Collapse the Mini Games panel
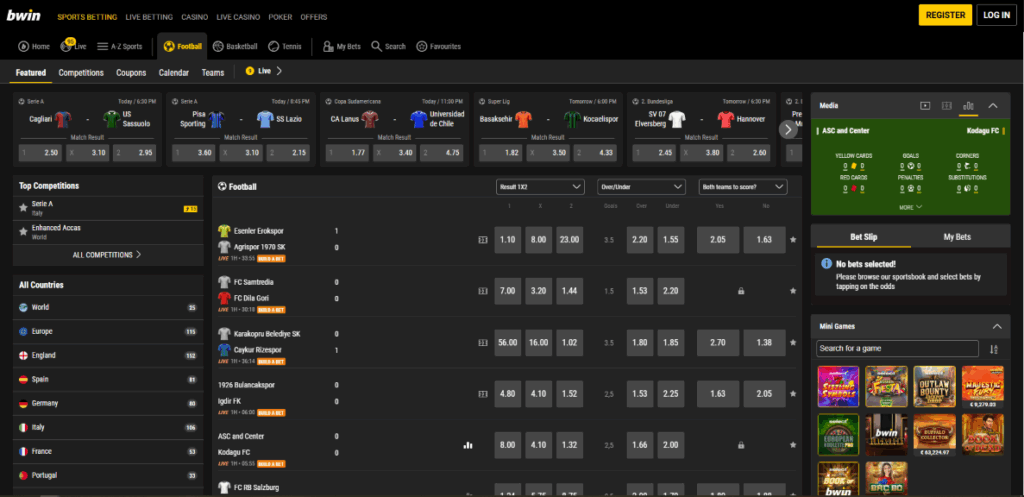This screenshot has width=1024, height=497. click(997, 327)
